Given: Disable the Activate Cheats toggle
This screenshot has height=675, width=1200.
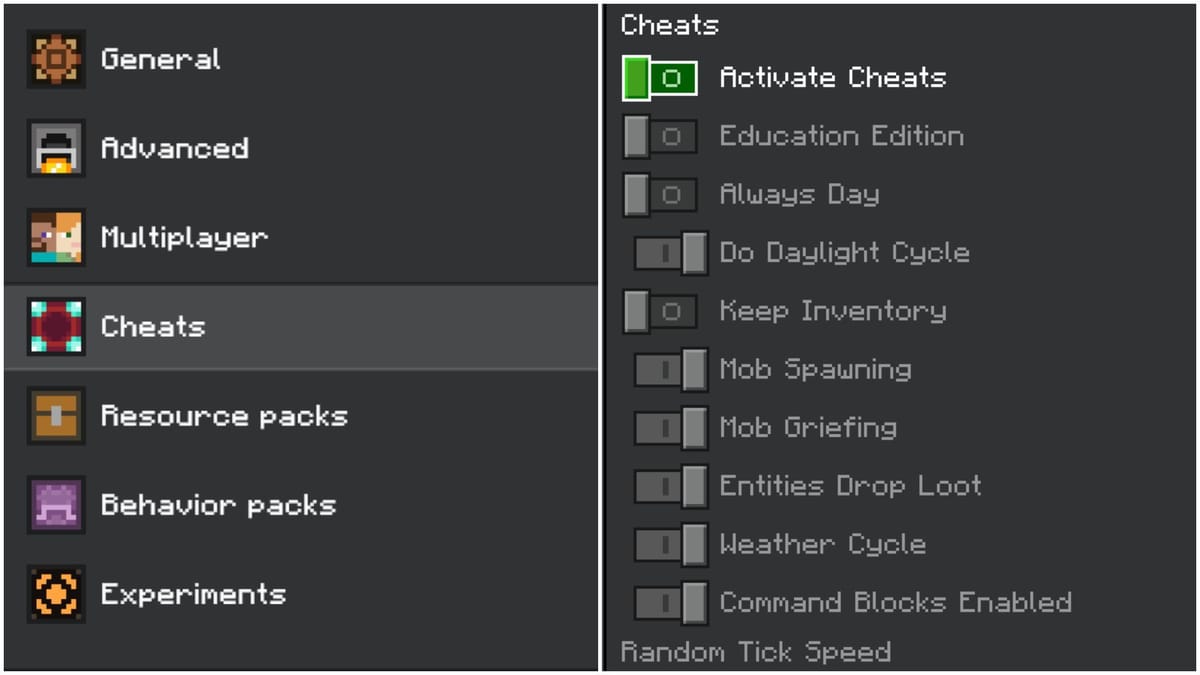Looking at the screenshot, I should pos(656,77).
